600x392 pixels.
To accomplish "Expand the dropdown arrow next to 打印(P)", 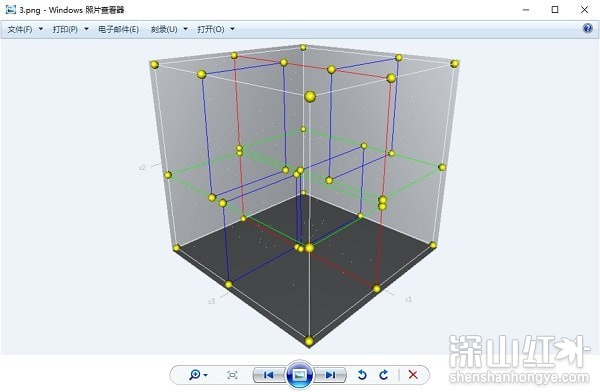I will pos(86,29).
